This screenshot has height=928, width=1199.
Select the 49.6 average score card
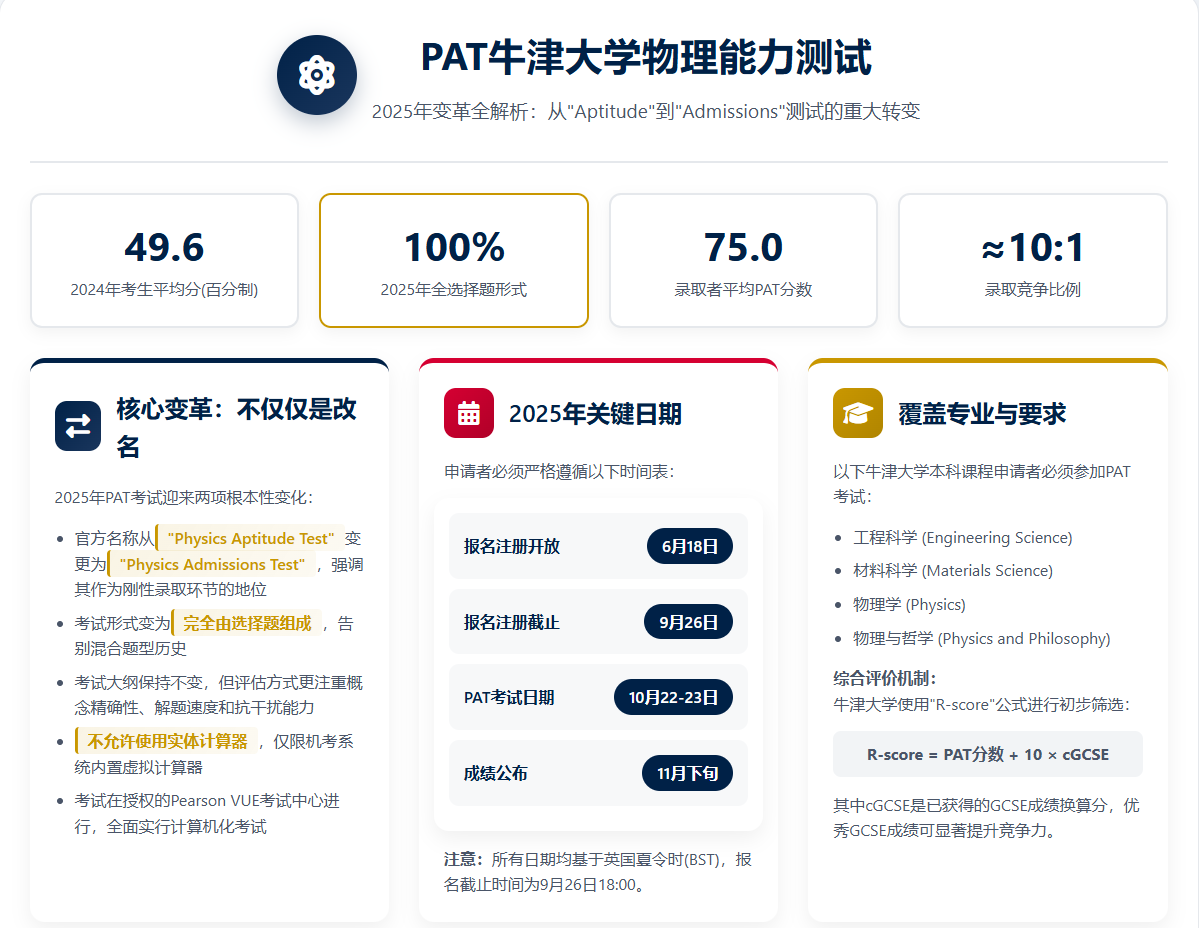(x=164, y=260)
